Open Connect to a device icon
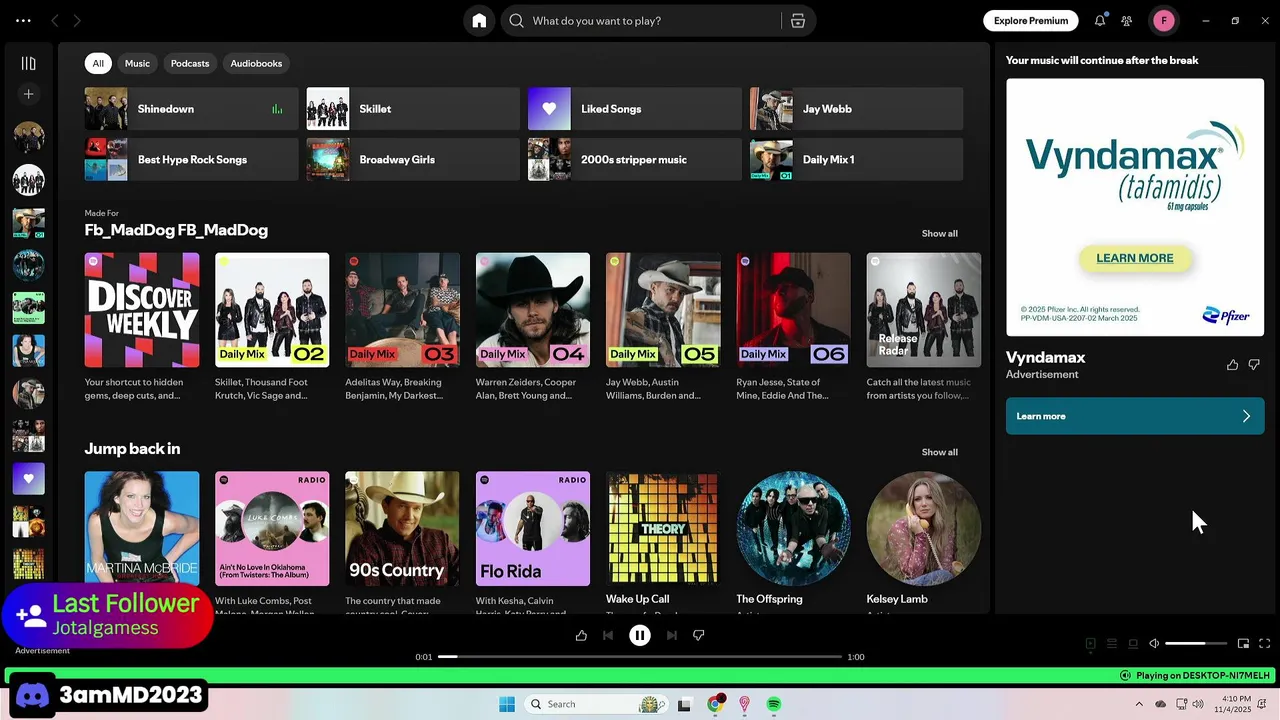The image size is (1280, 720). (1133, 644)
